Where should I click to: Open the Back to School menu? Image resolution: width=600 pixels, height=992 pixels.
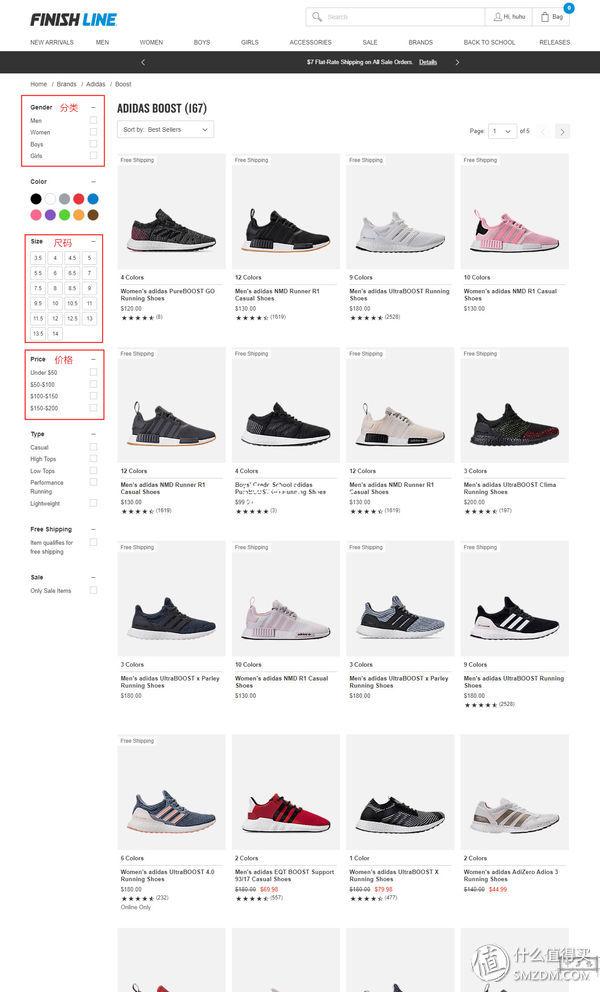pyautogui.click(x=489, y=42)
